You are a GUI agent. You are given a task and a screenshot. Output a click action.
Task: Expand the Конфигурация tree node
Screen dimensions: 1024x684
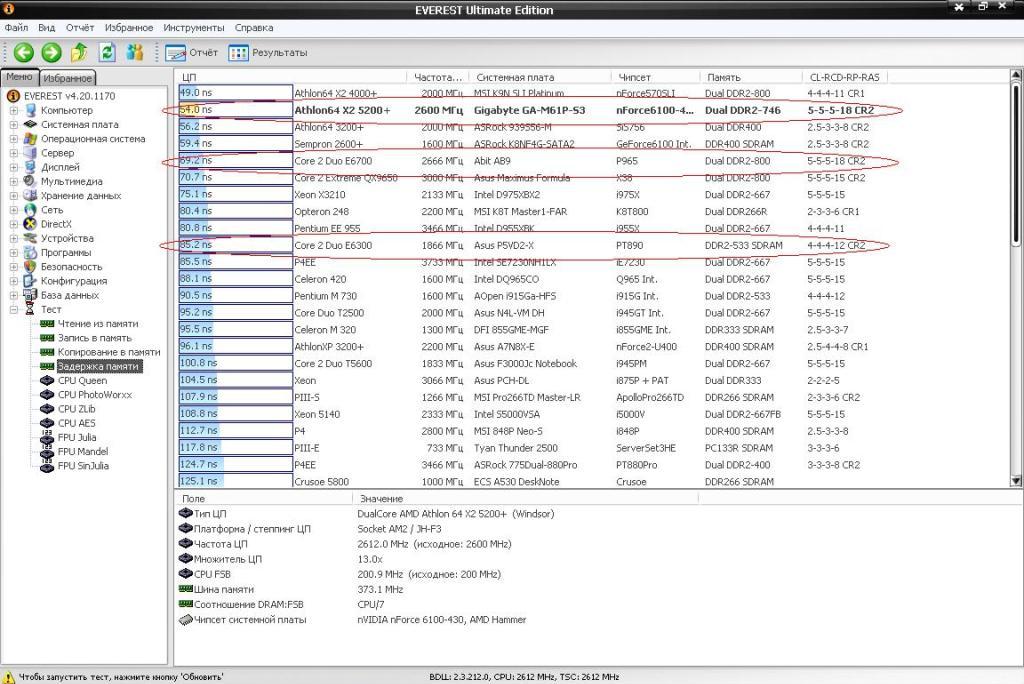tap(14, 281)
